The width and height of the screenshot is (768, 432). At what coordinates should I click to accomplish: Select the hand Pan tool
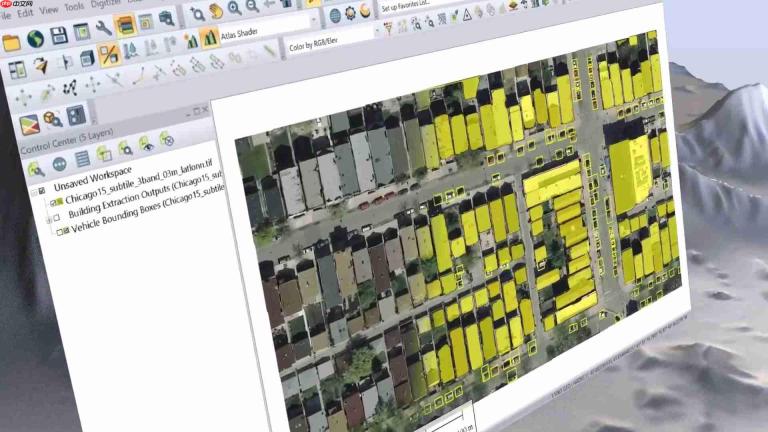[216, 11]
